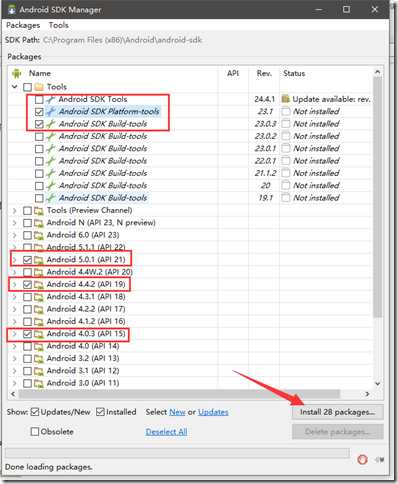Viewport: 398px width, 484px height.
Task: Click wrench icon for Build-tools rev 23.0.3
Action: point(50,124)
